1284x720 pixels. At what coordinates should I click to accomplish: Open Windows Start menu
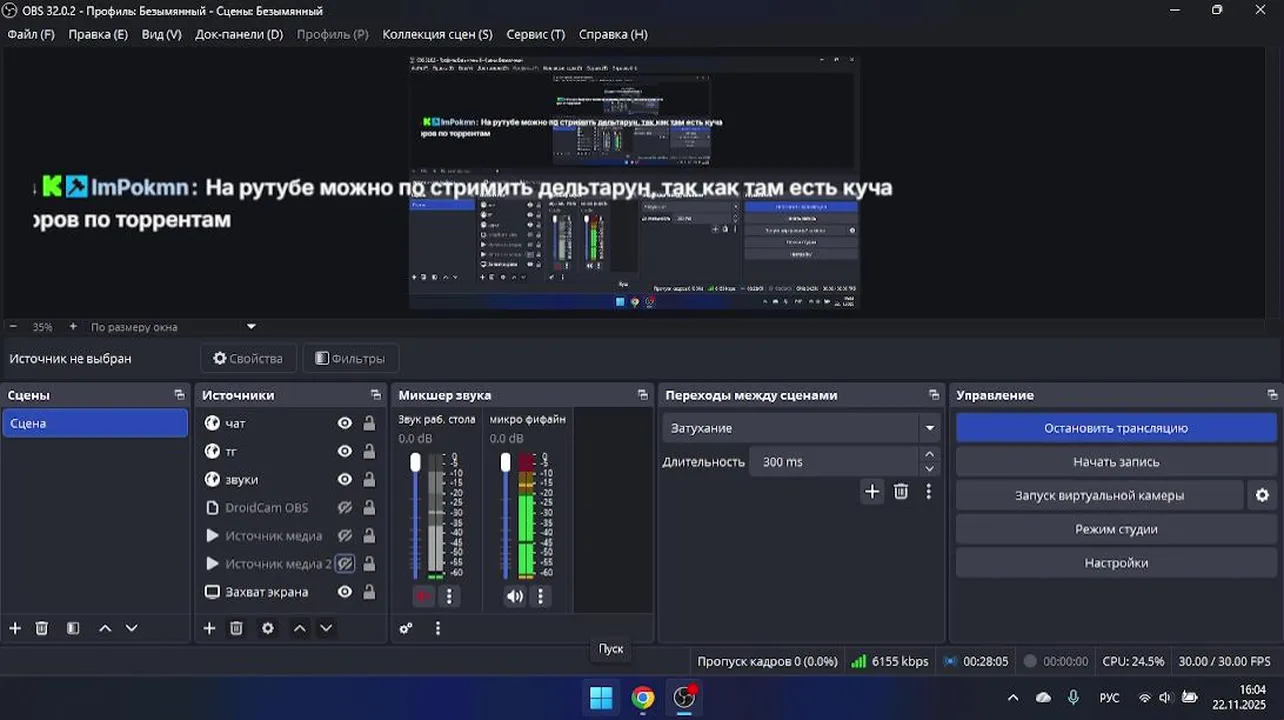[601, 697]
